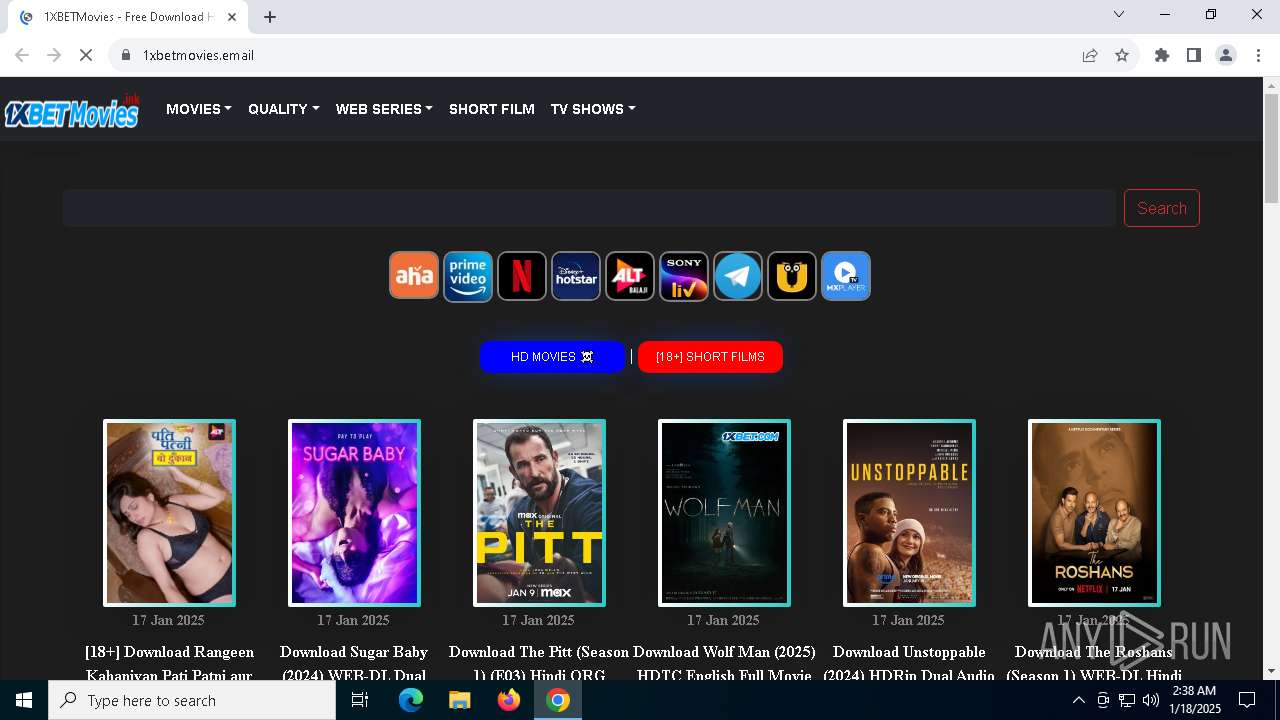
Task: Open the notification center
Action: coord(1247,700)
